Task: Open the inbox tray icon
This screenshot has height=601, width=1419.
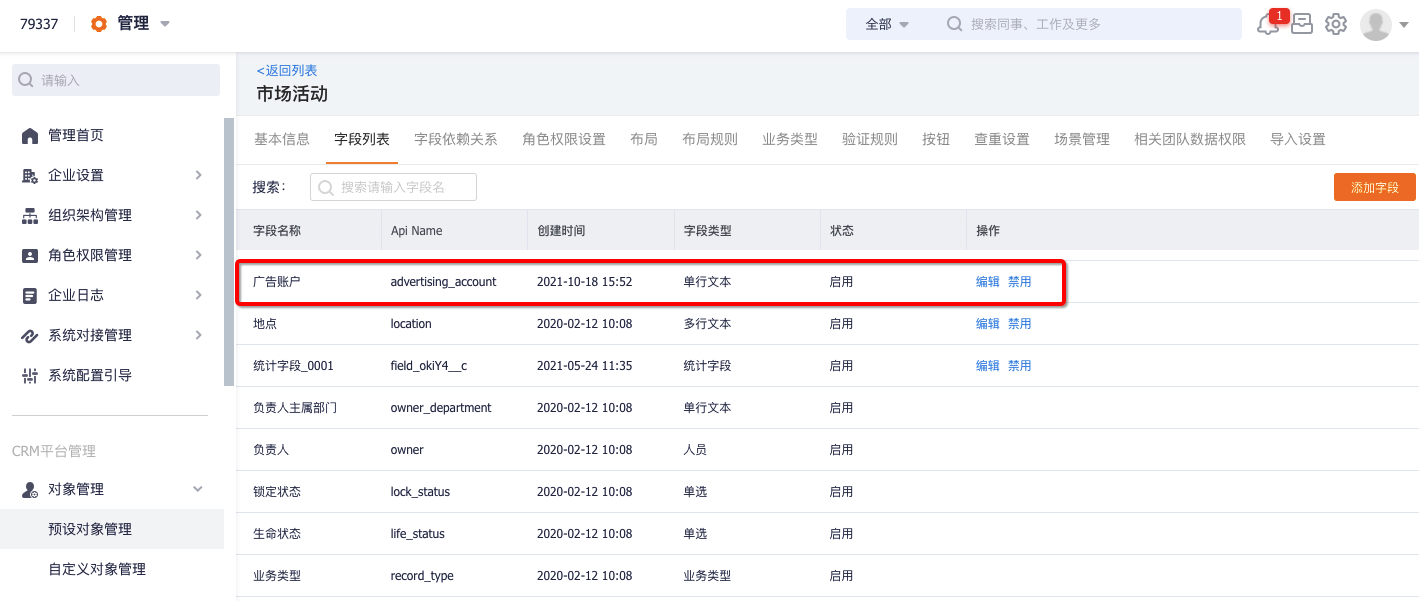Action: (1301, 24)
